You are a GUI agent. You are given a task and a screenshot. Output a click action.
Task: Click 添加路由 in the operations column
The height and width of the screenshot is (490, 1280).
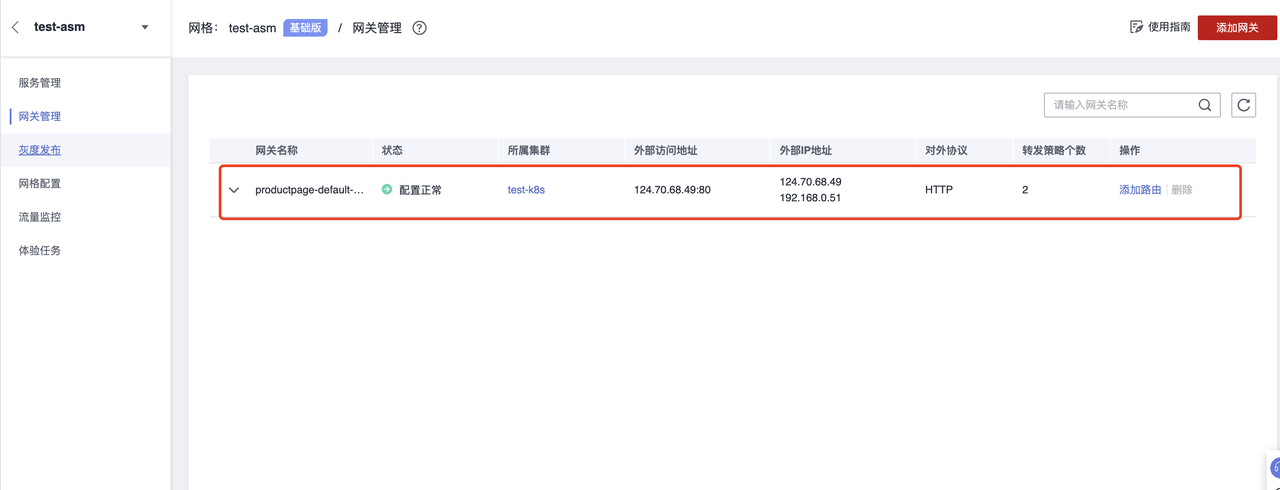pos(1140,190)
